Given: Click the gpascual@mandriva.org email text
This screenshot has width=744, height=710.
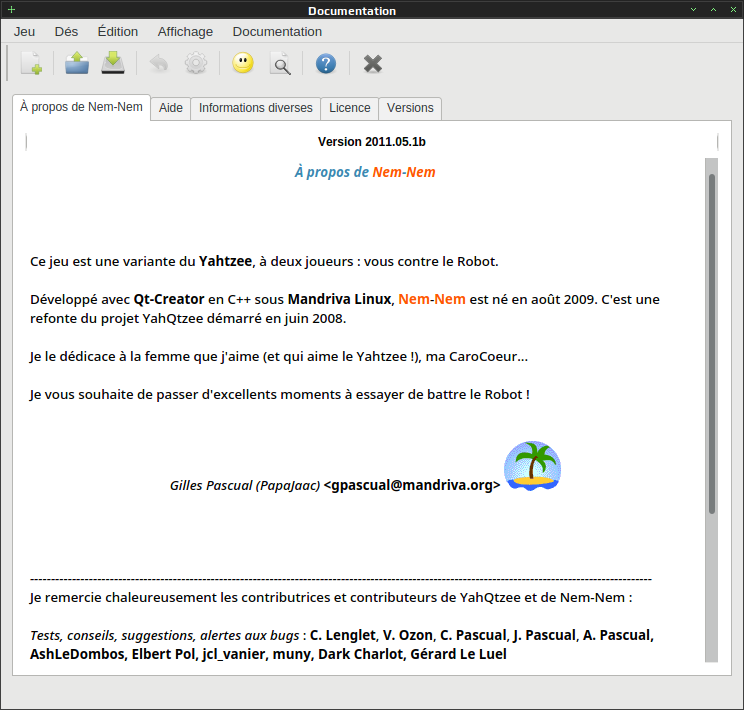Looking at the screenshot, I should 412,485.
